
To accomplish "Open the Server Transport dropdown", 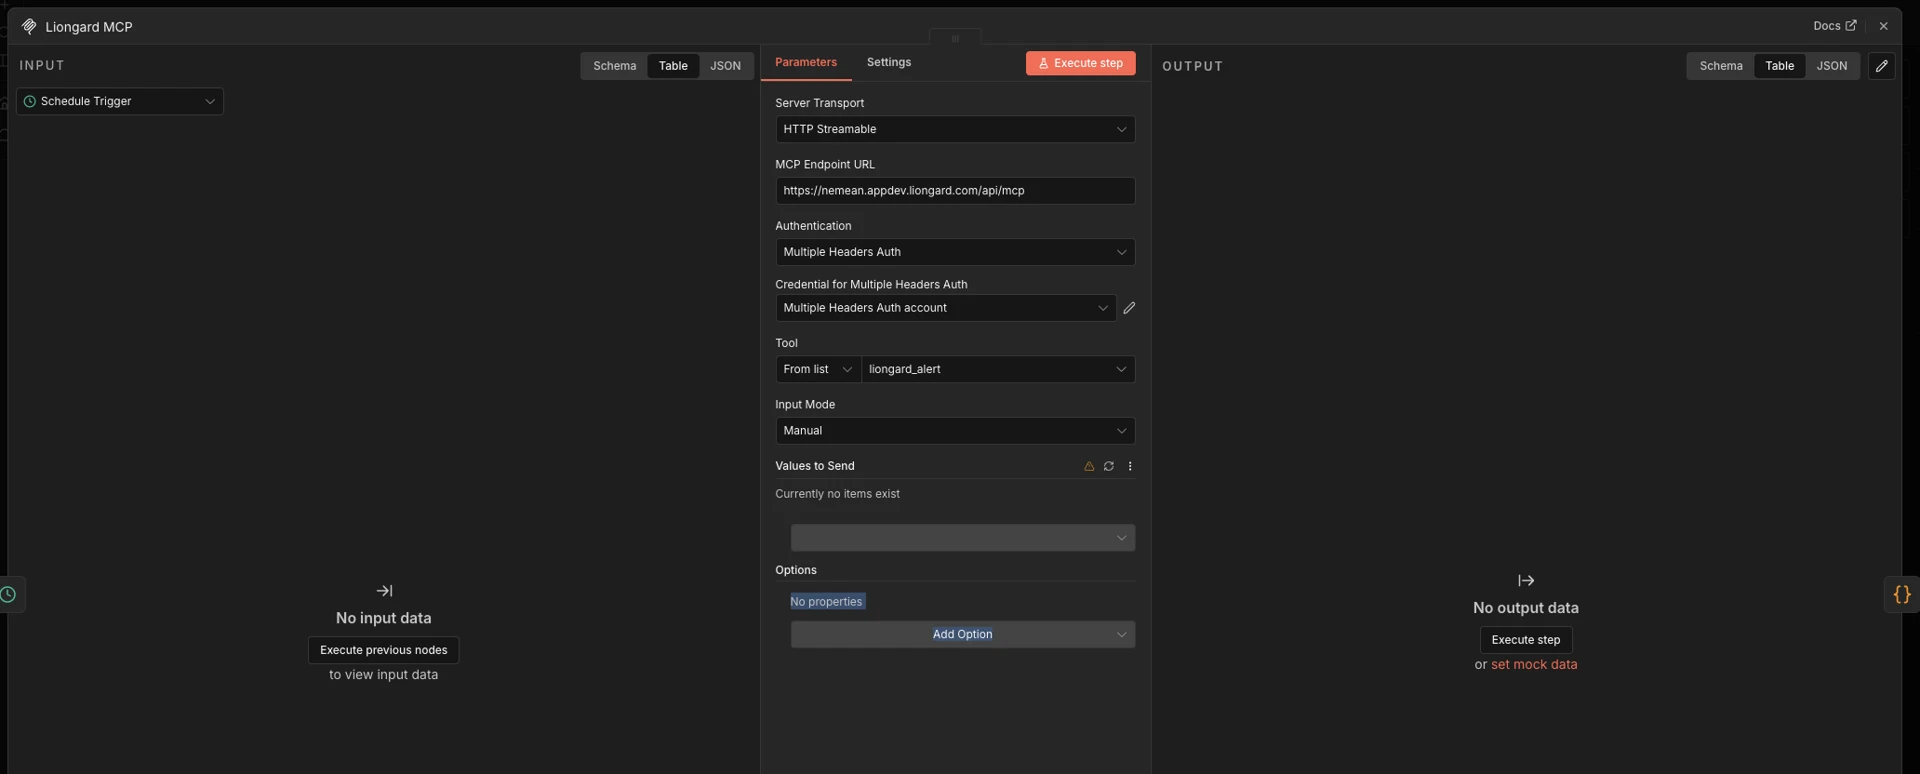I will point(955,129).
